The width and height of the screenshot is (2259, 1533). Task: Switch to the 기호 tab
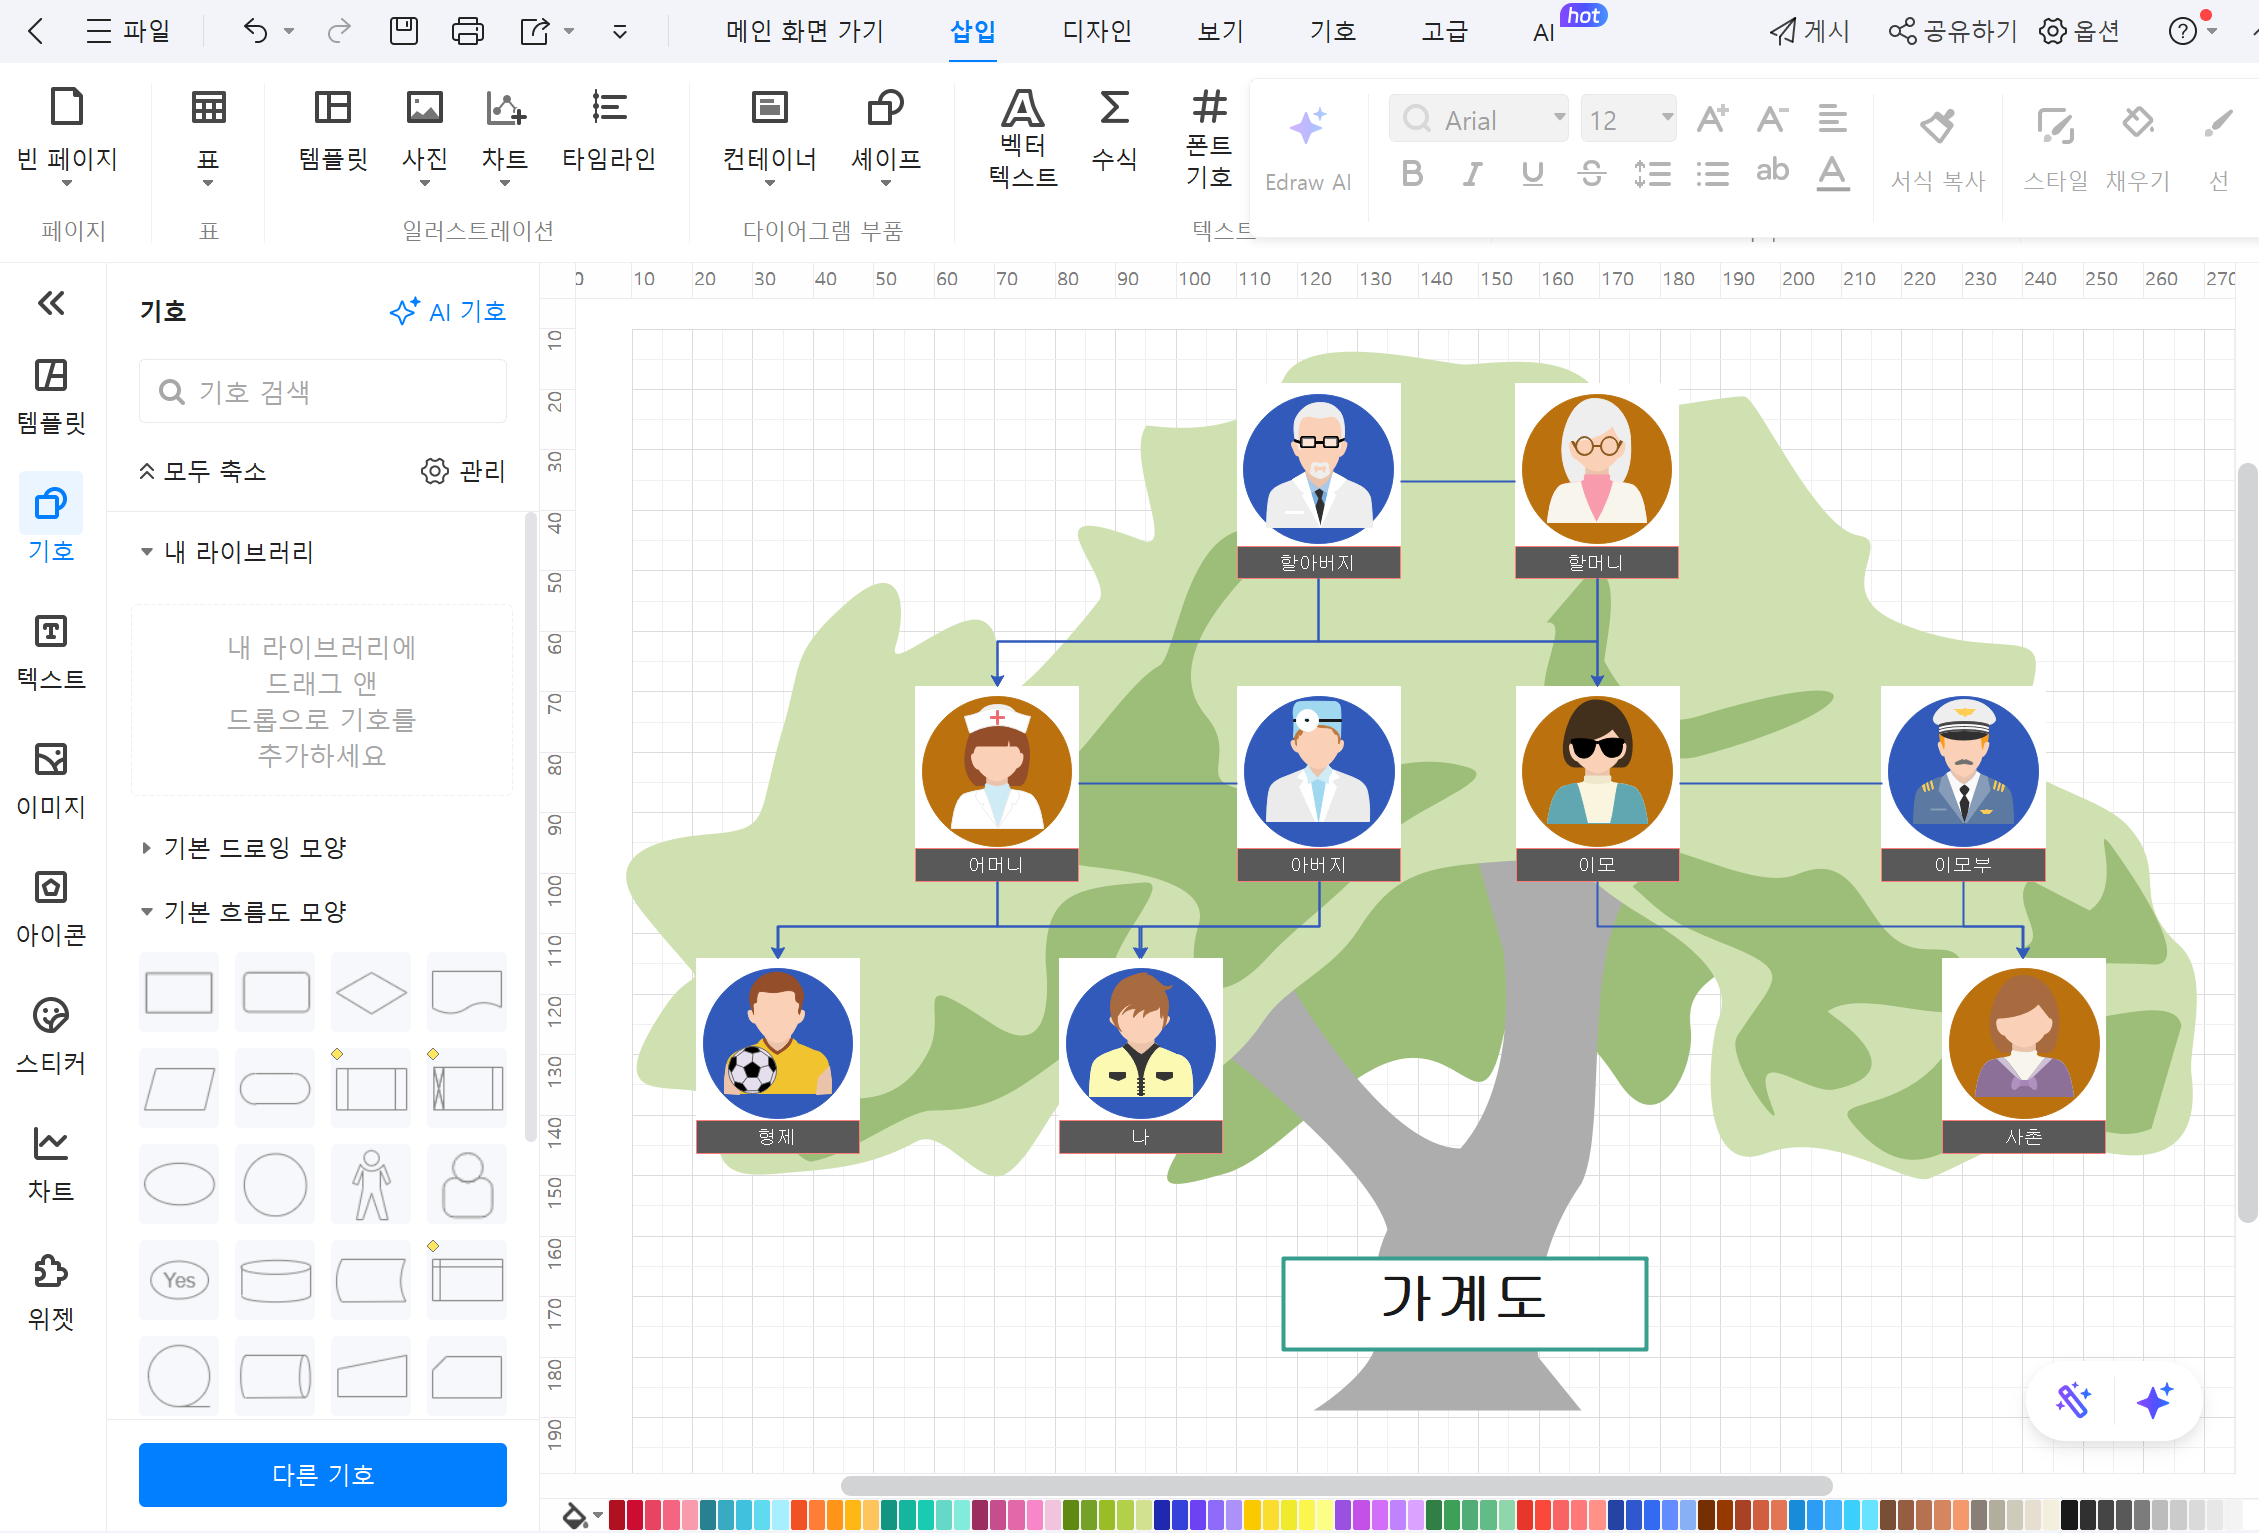pos(1333,31)
